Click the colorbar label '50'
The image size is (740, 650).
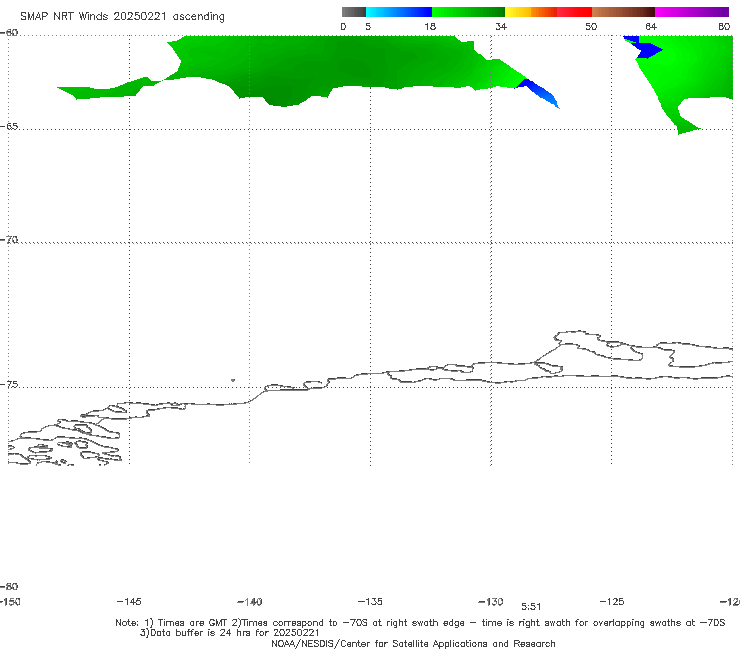click(x=591, y=26)
